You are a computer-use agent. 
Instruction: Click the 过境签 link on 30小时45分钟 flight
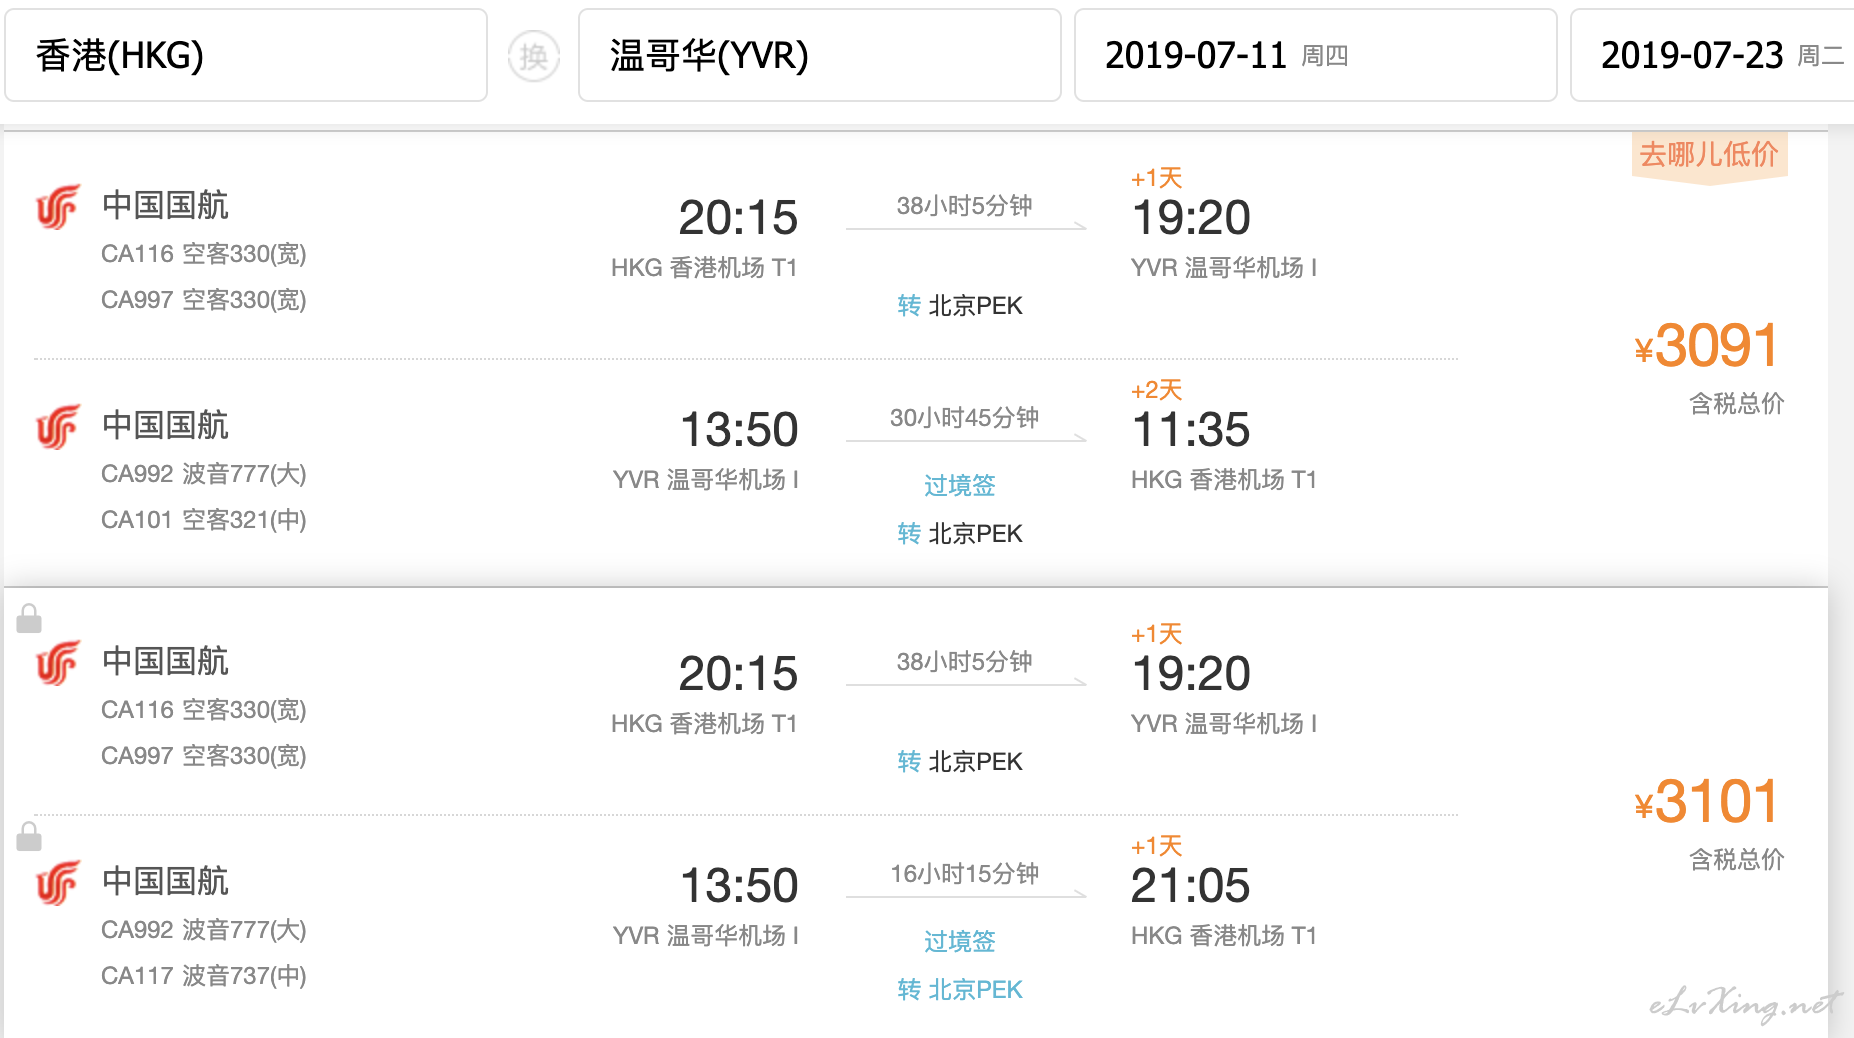click(x=960, y=485)
